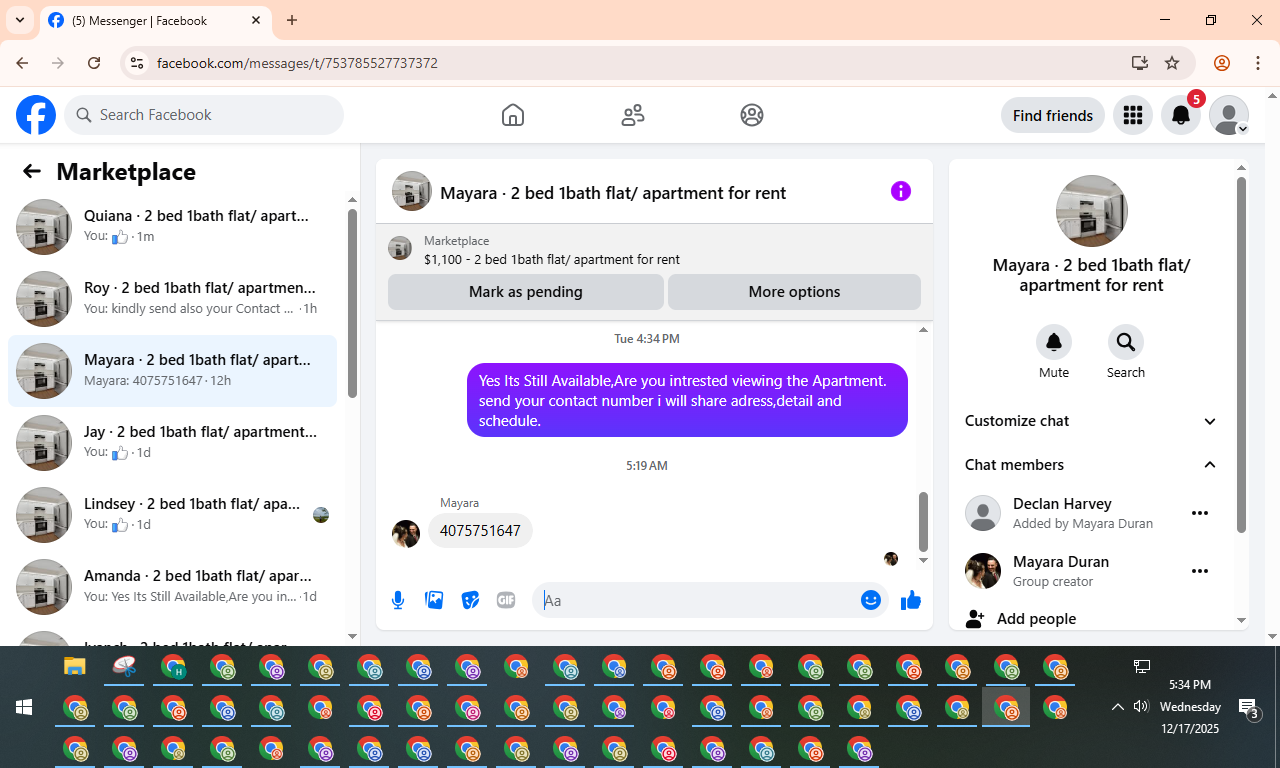Open the Facebook menu grid icon
Viewport: 1280px width, 768px height.
1133,115
